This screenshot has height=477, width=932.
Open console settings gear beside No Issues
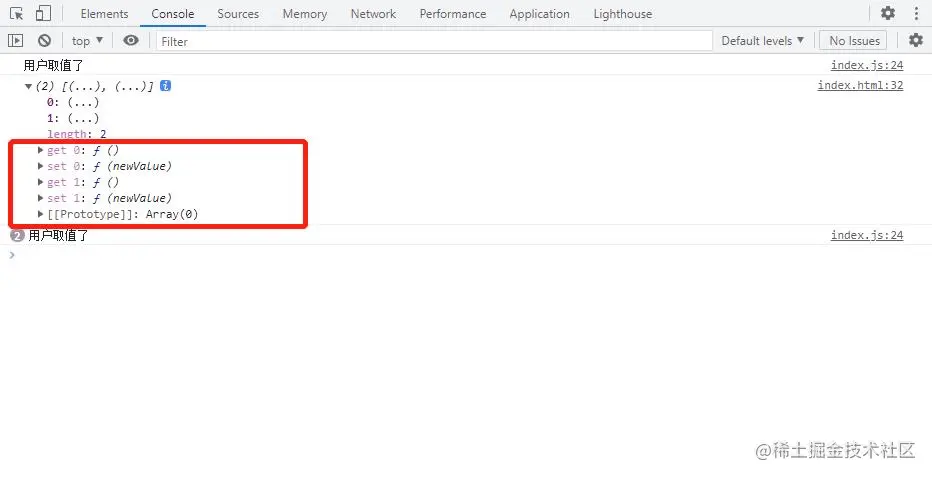(916, 40)
